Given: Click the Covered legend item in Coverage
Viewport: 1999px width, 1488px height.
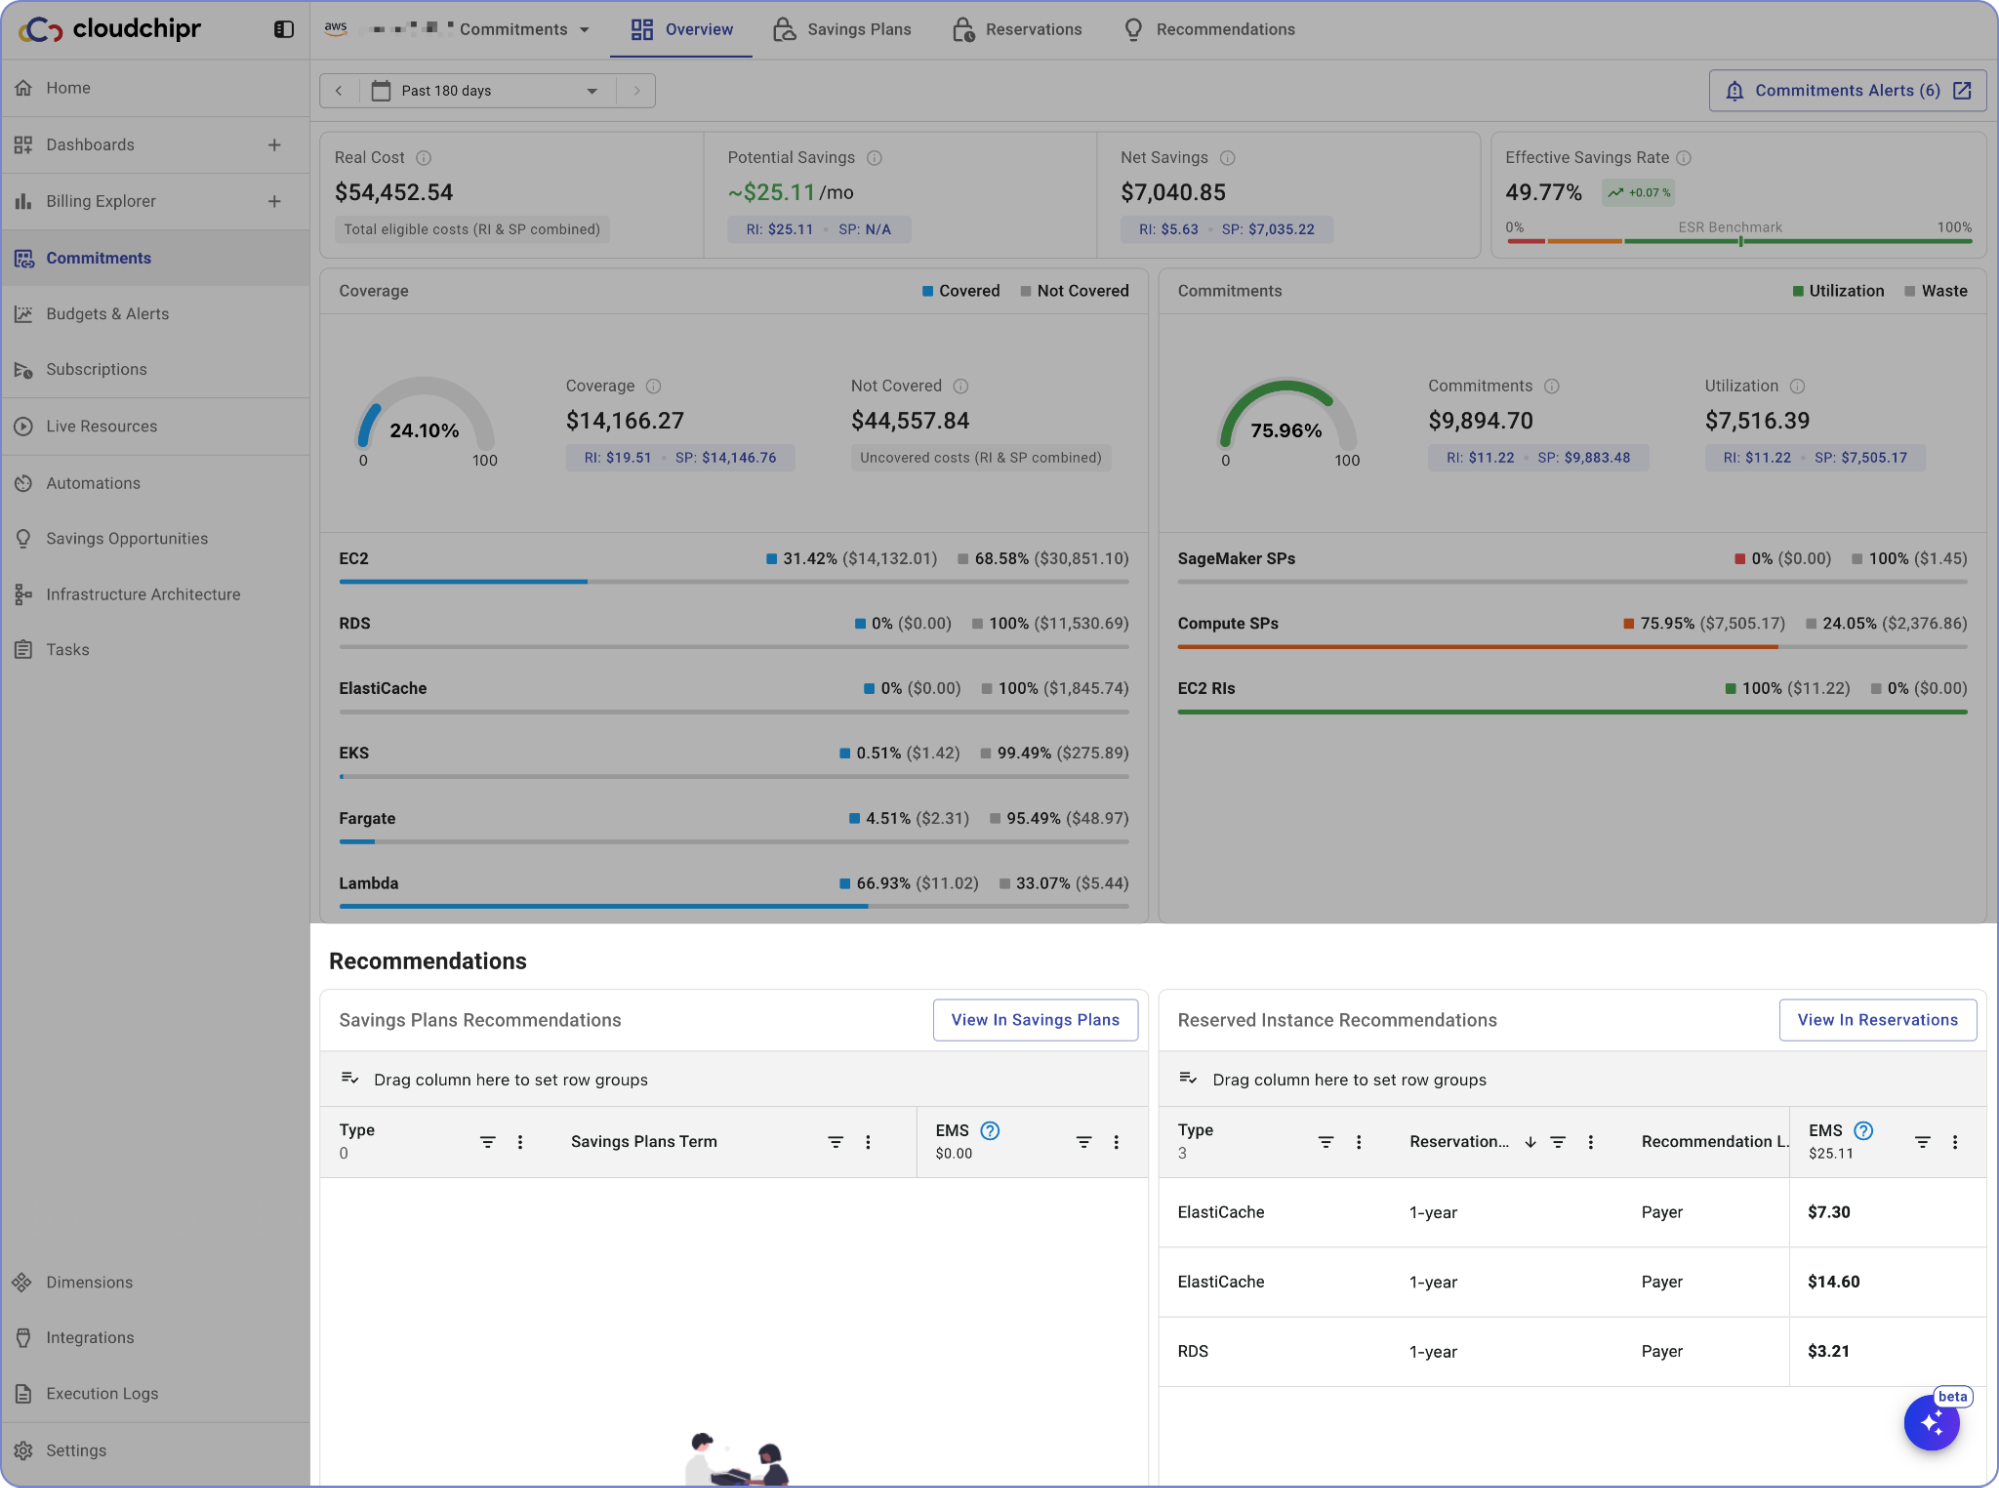Looking at the screenshot, I should [960, 291].
